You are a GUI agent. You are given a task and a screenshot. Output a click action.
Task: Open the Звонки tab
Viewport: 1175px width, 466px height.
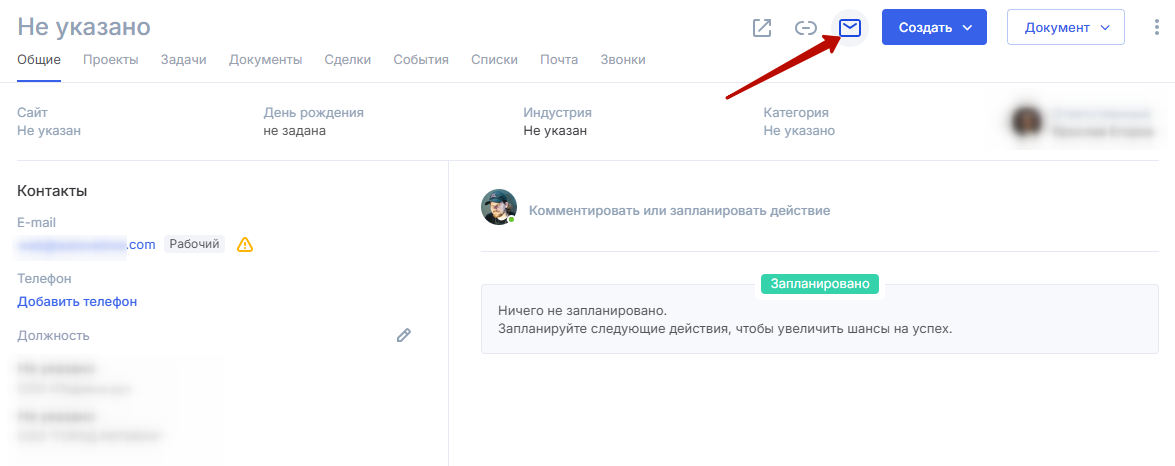[622, 60]
